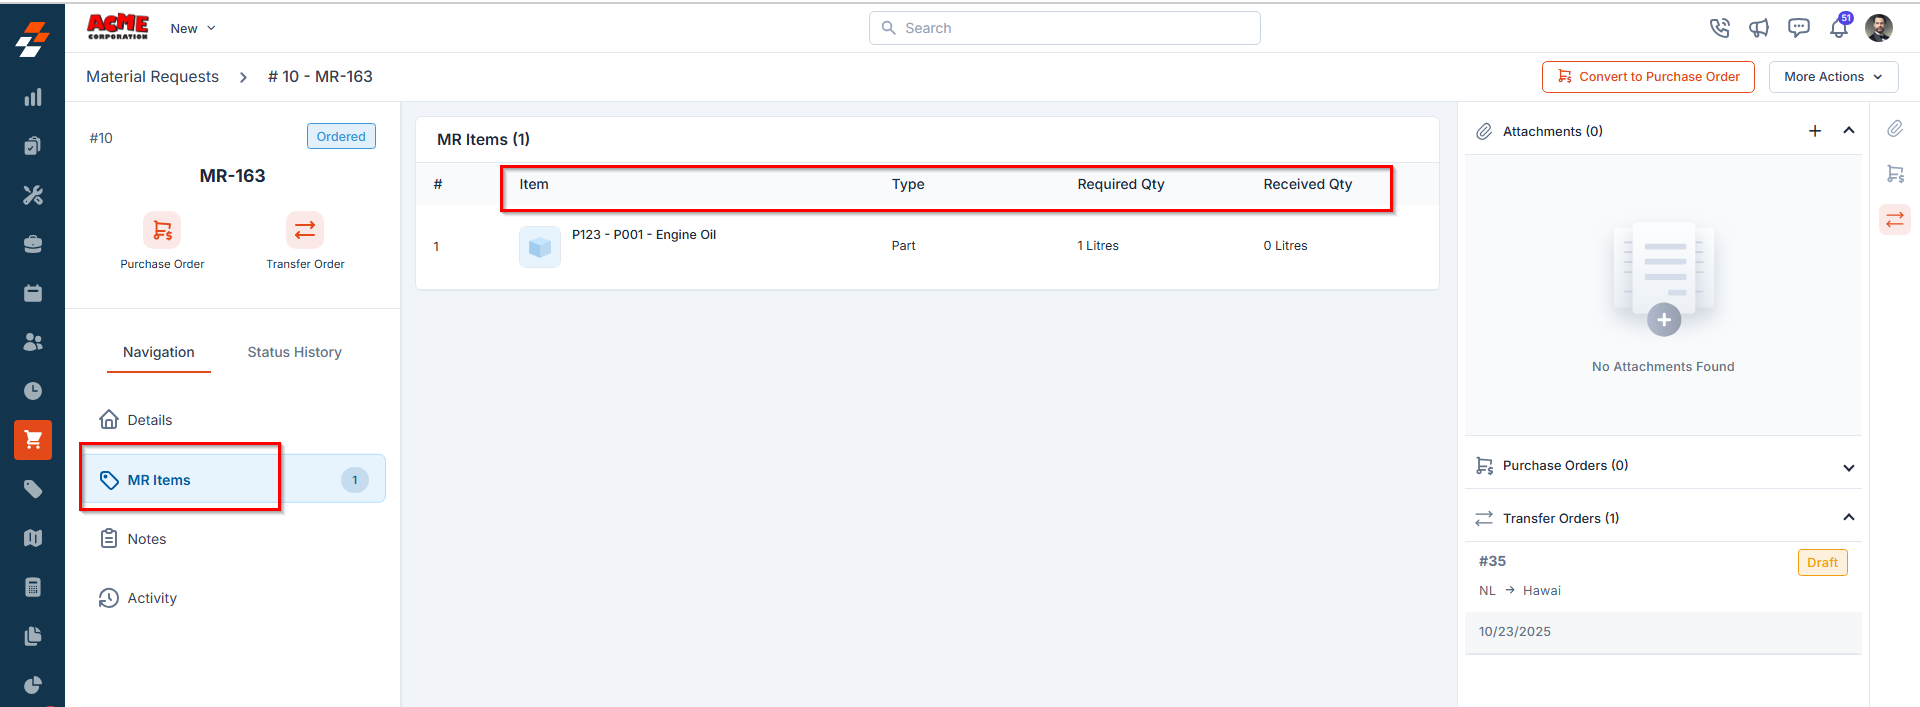Click the 'NL → Hawai' route text
This screenshot has width=1920, height=707.
(x=1520, y=591)
